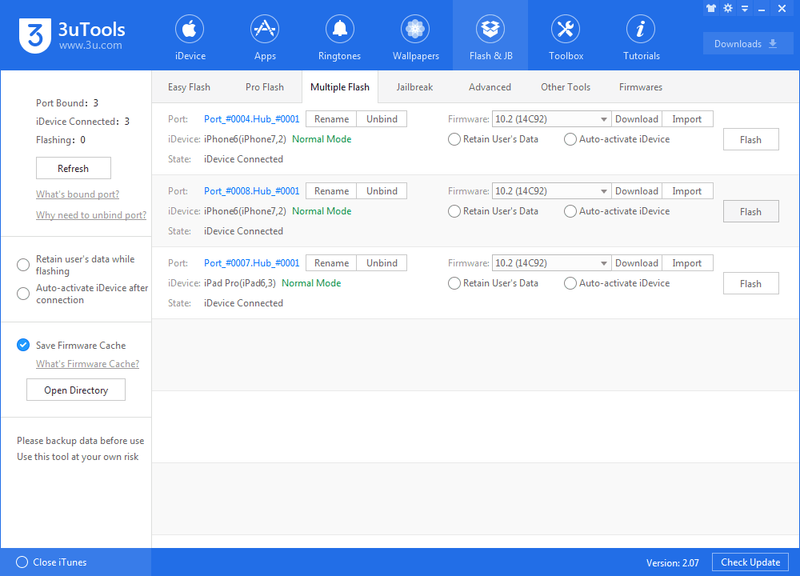The width and height of the screenshot is (800, 576).
Task: Click the Port_#0004.Hub_#0001 link
Action: (252, 119)
